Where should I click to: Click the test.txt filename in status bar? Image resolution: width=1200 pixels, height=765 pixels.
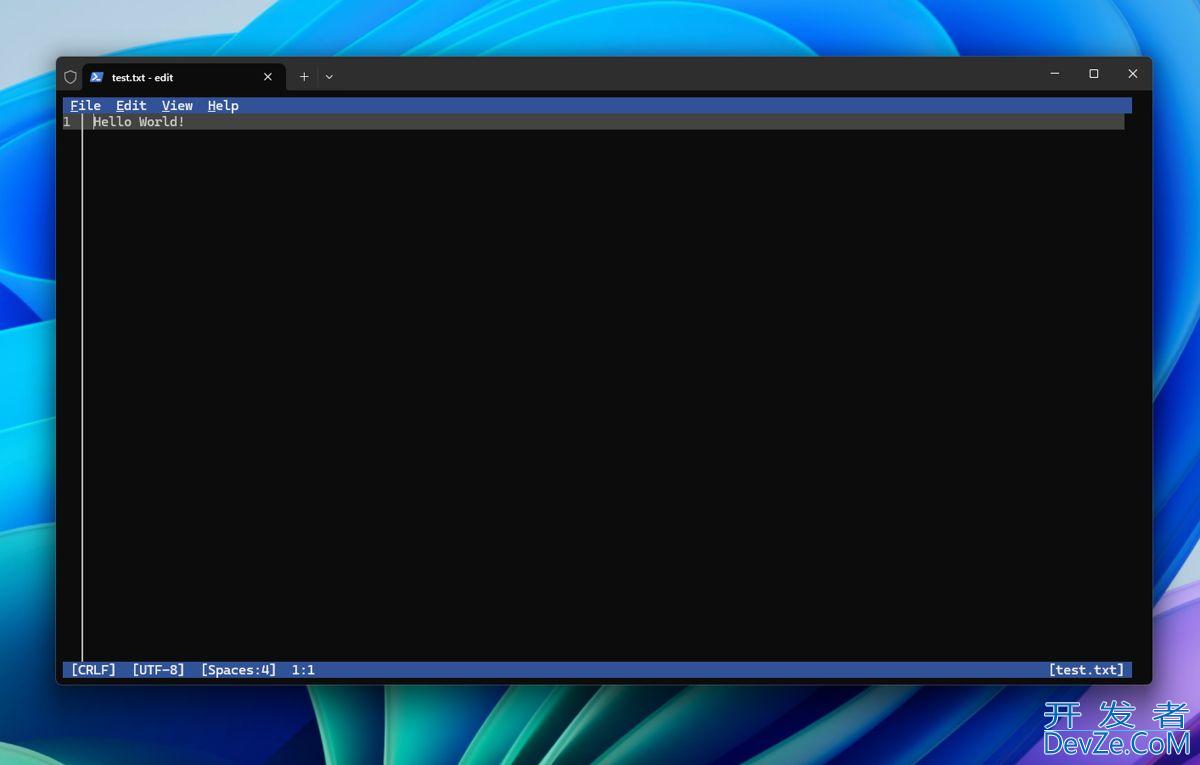[1086, 670]
